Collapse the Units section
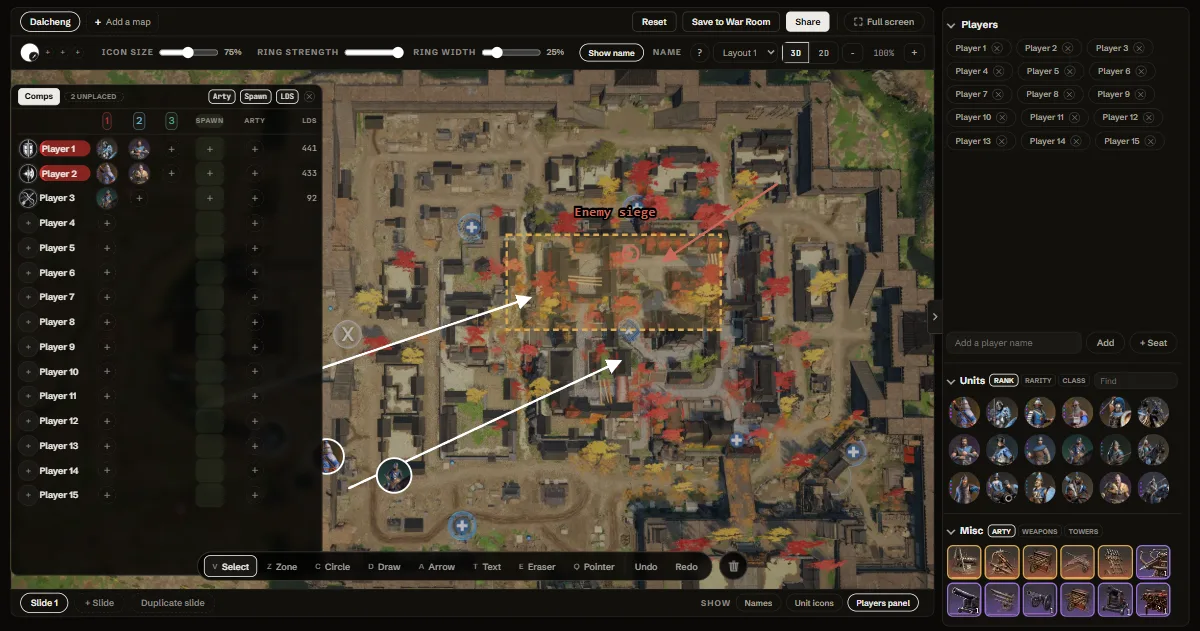Screen dimensions: 1200x631 point(951,381)
